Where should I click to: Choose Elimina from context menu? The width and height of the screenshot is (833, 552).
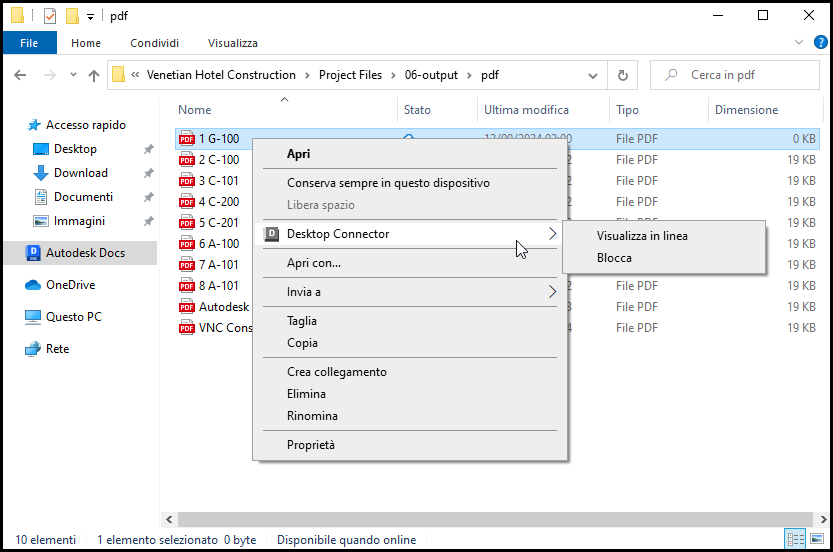(x=307, y=394)
